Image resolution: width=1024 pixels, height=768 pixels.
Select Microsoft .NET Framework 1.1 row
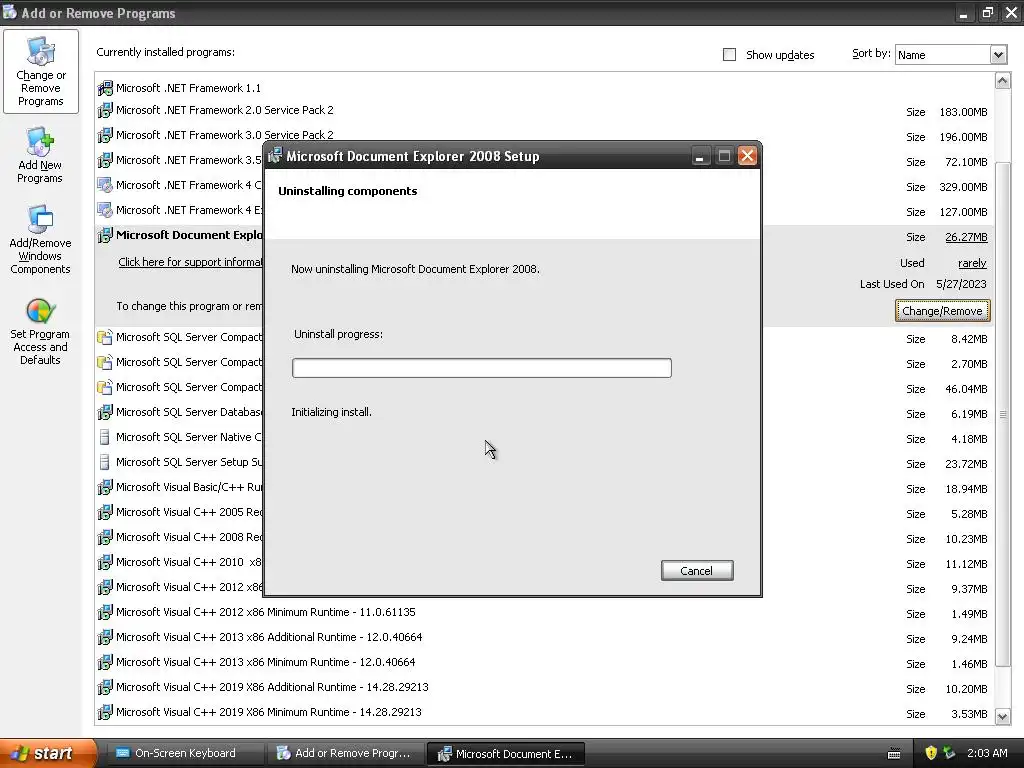tap(545, 88)
